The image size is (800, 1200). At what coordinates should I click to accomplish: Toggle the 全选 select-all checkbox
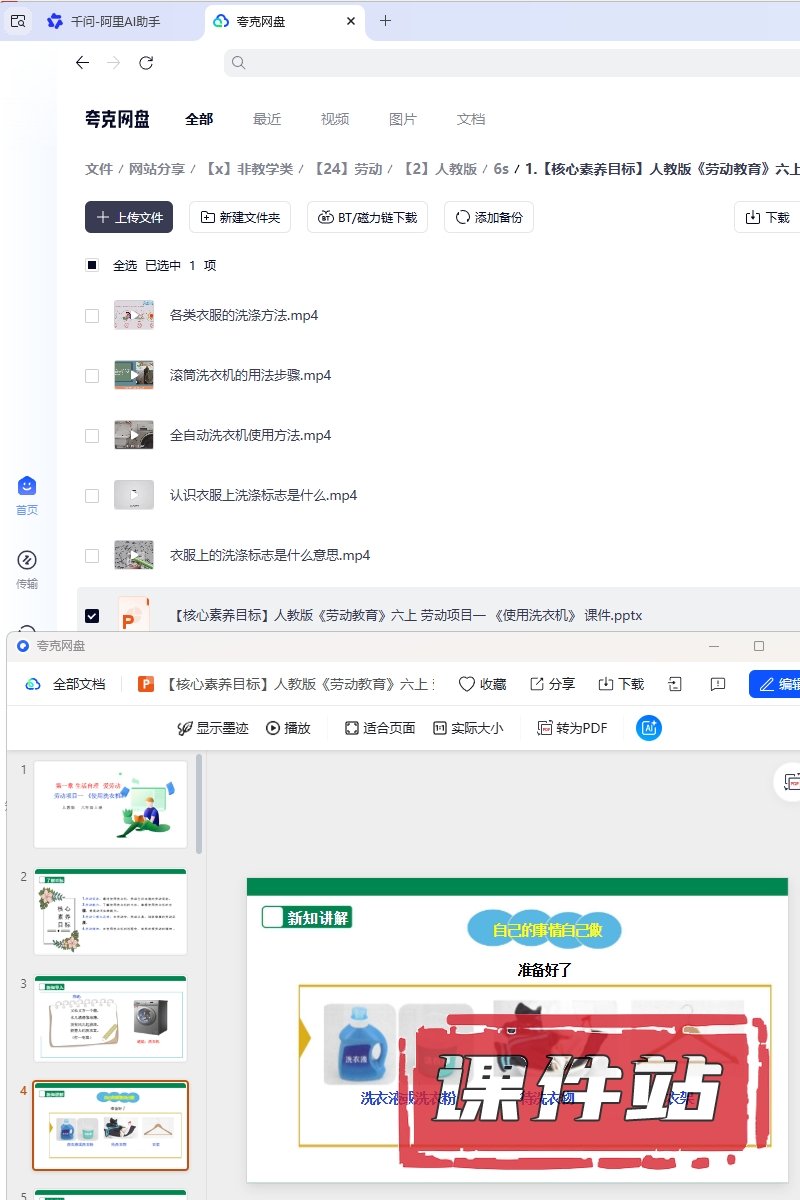92,265
